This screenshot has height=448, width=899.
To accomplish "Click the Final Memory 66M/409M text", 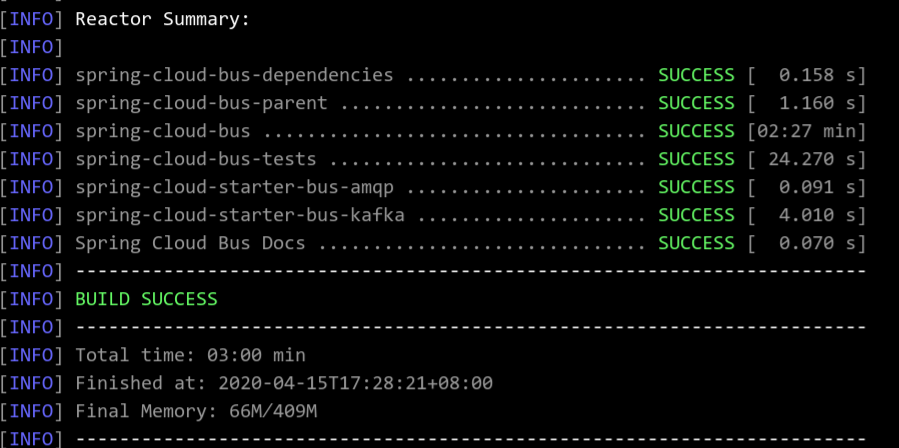I will [x=196, y=411].
